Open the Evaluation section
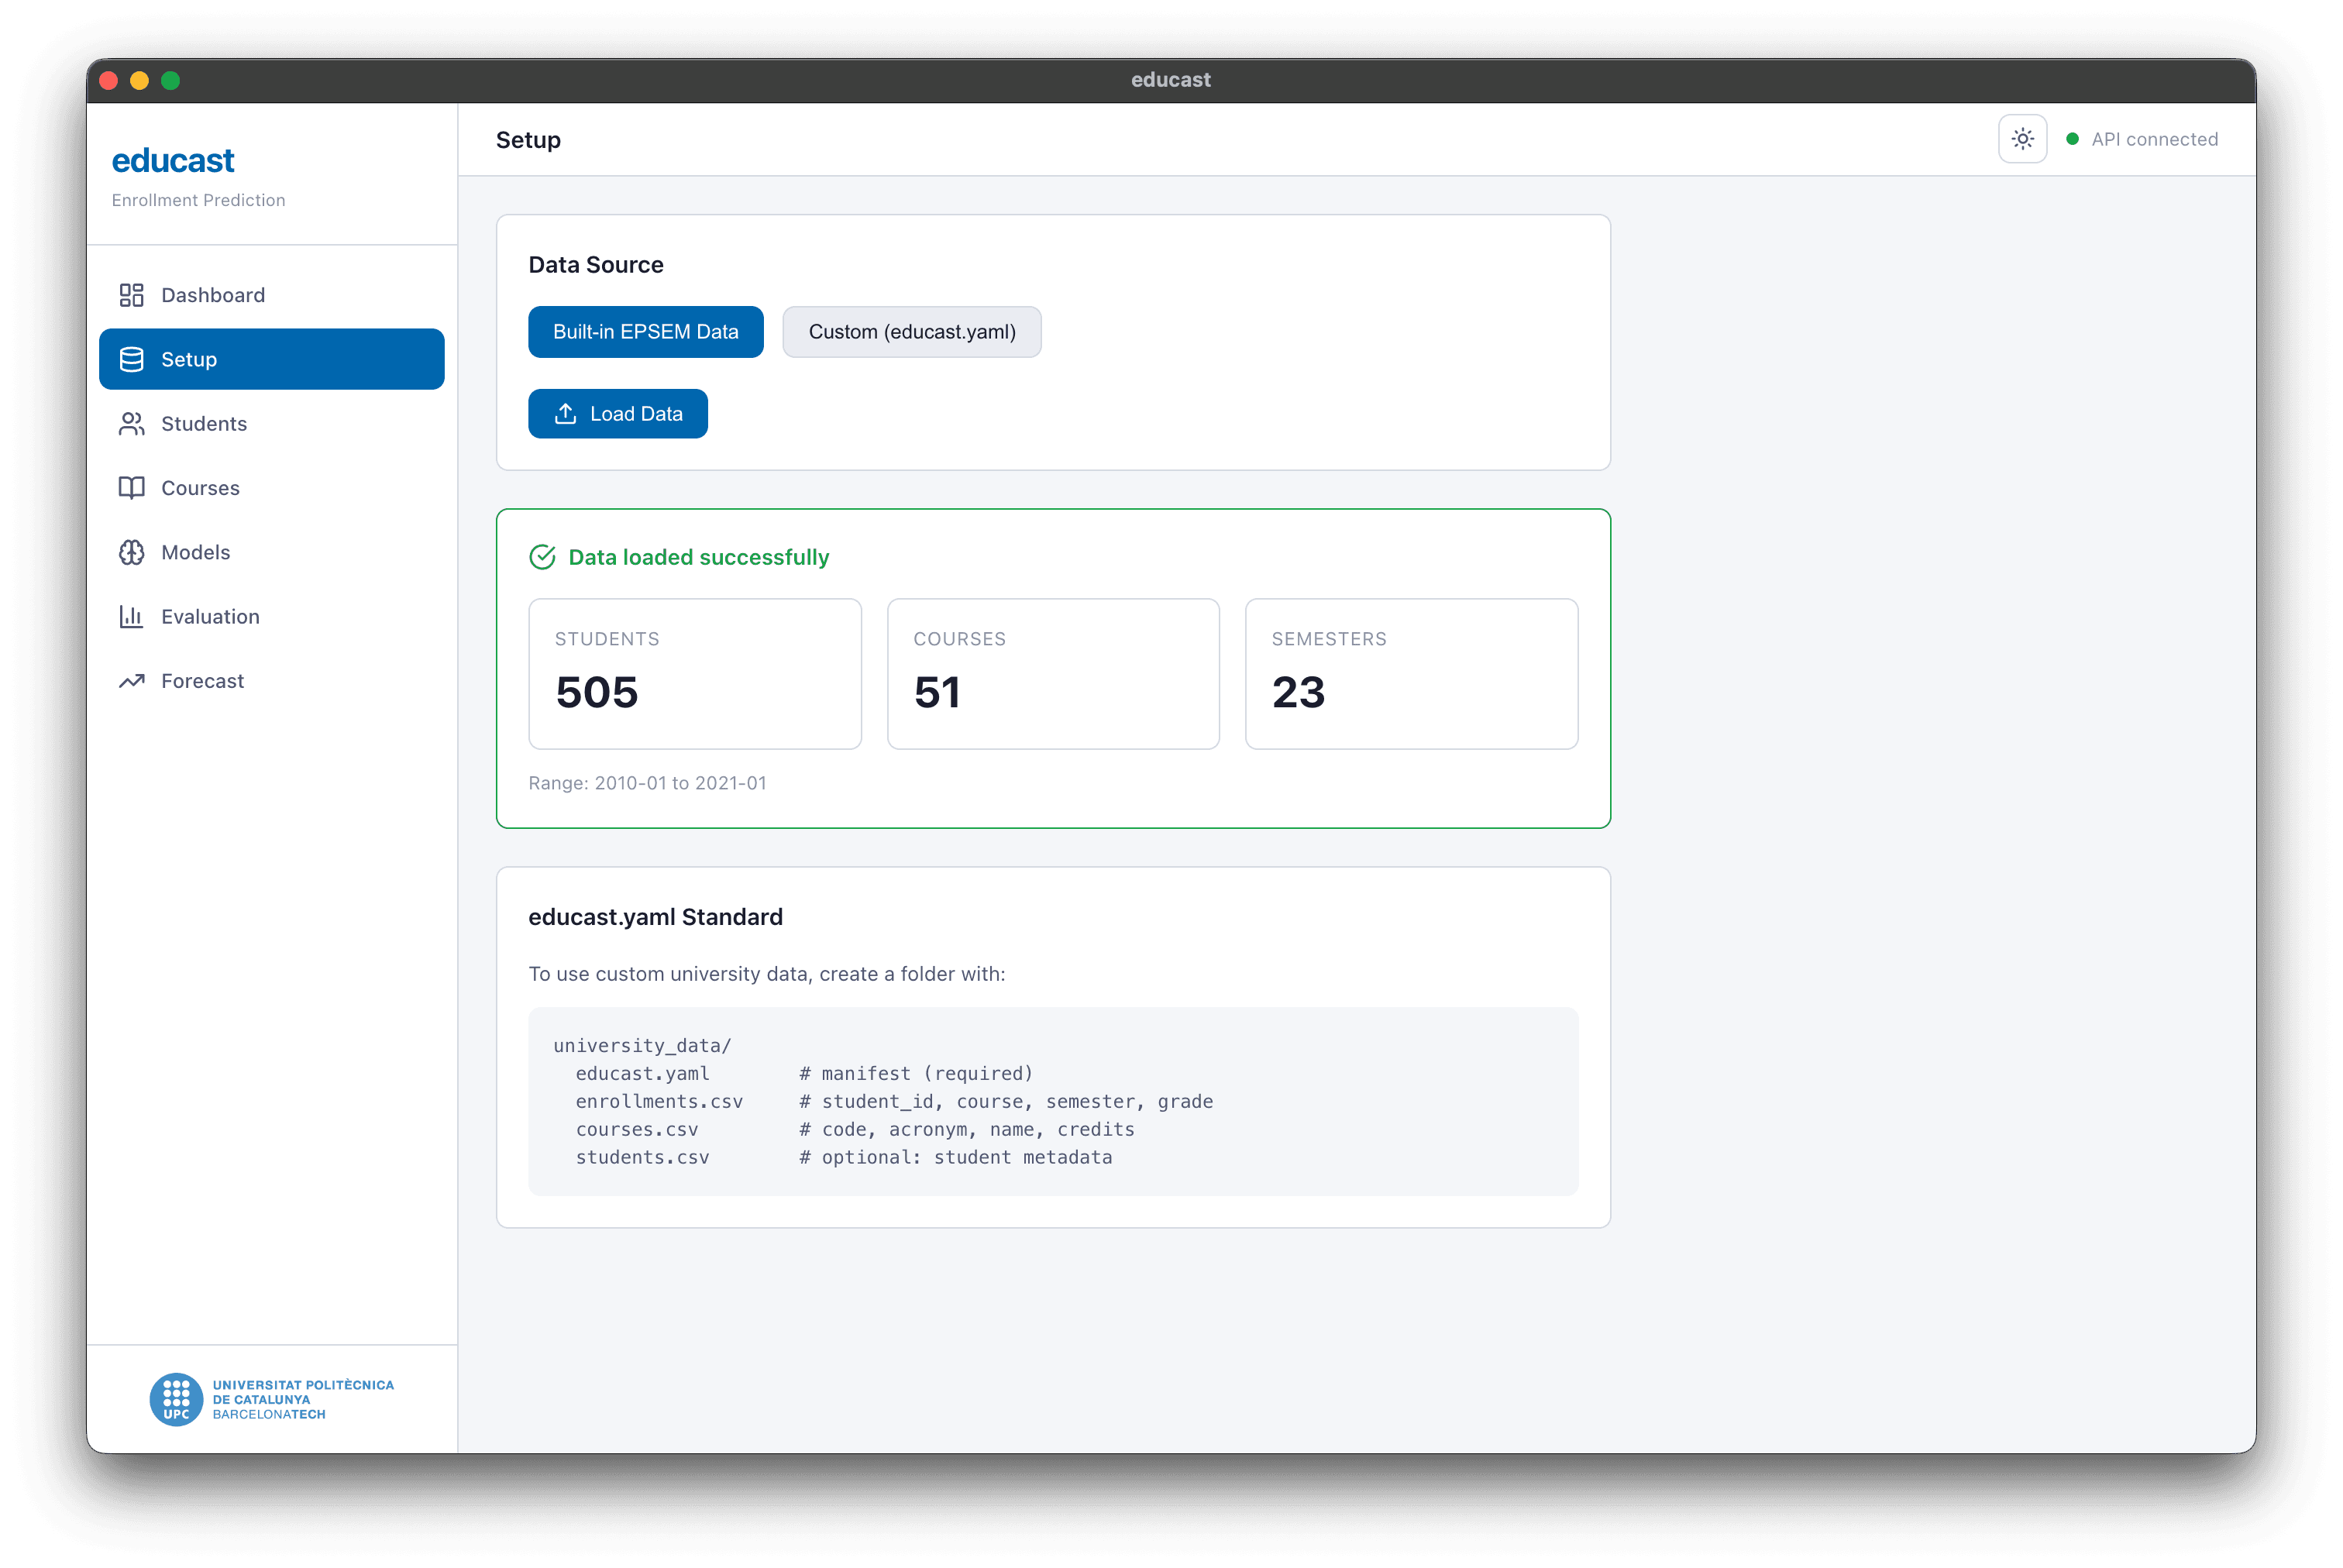 (272, 617)
